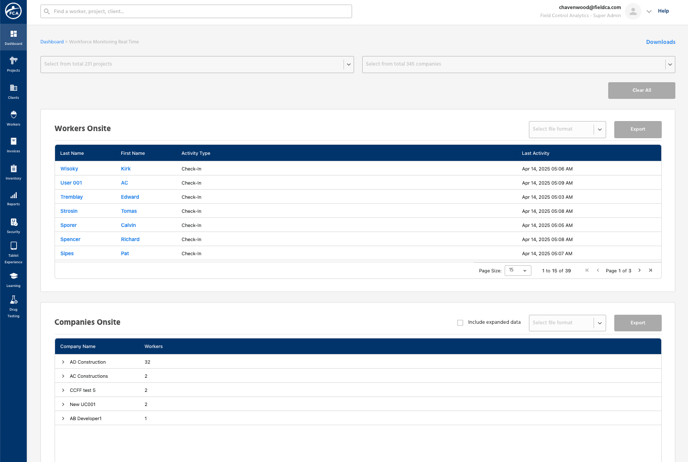Open the account menu chevron

coord(649,11)
